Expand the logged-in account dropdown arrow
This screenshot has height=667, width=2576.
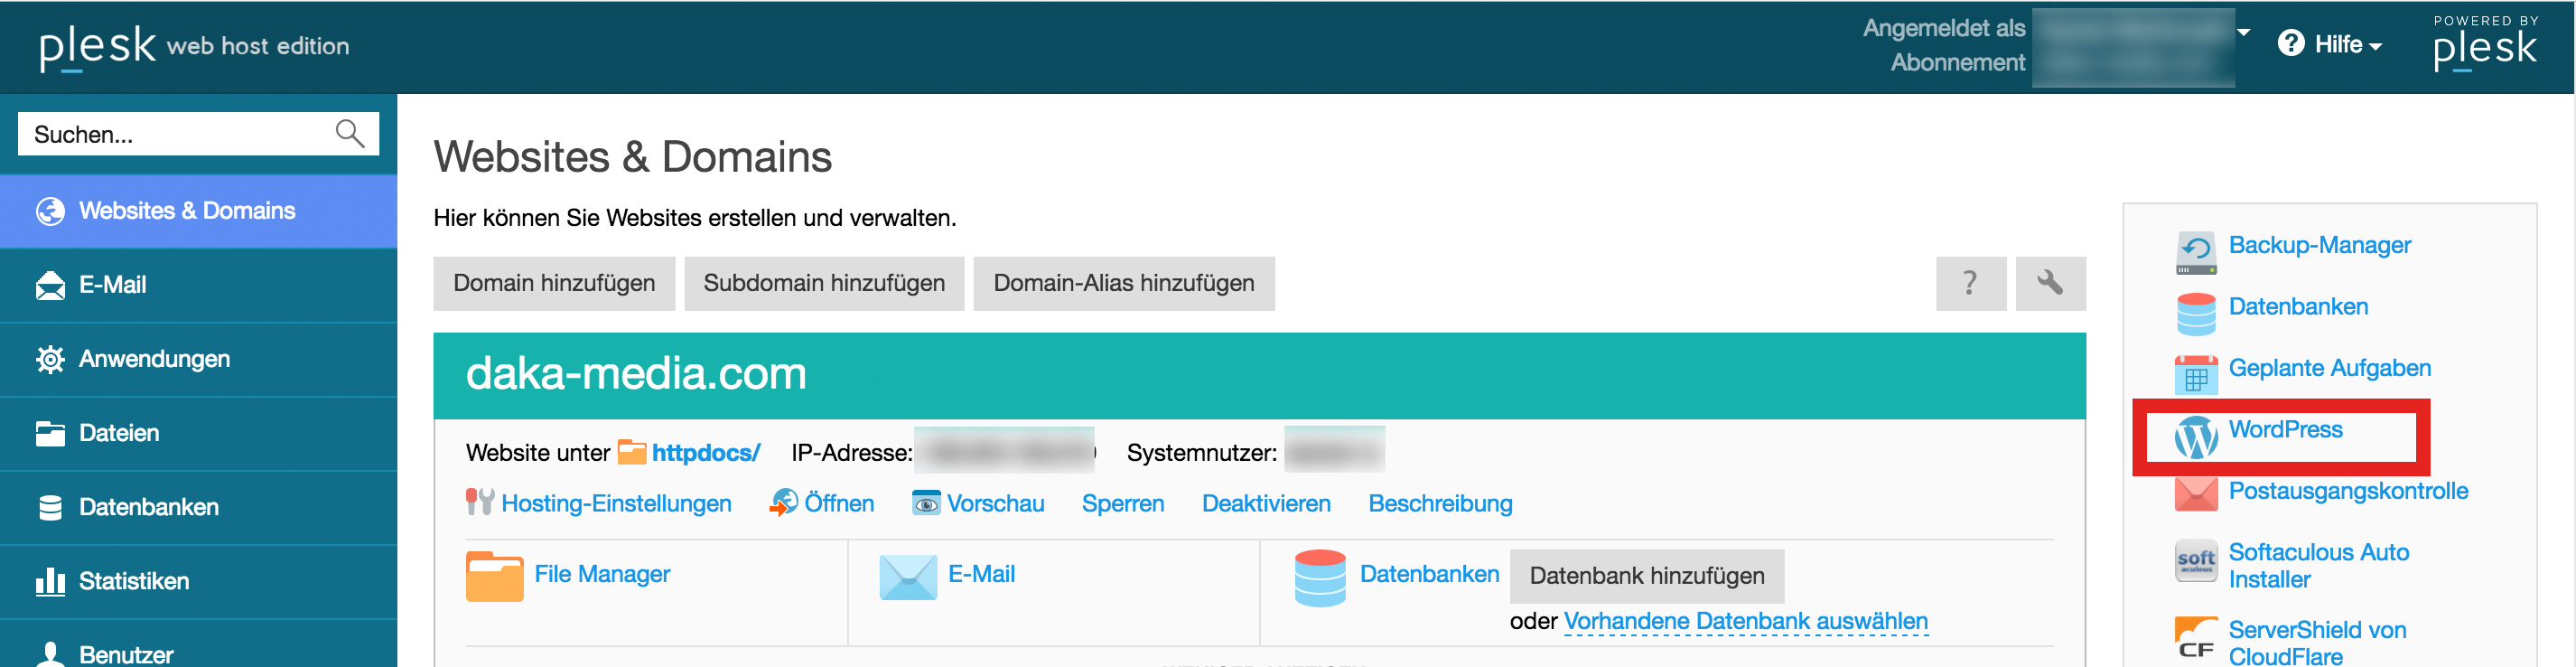point(2244,32)
